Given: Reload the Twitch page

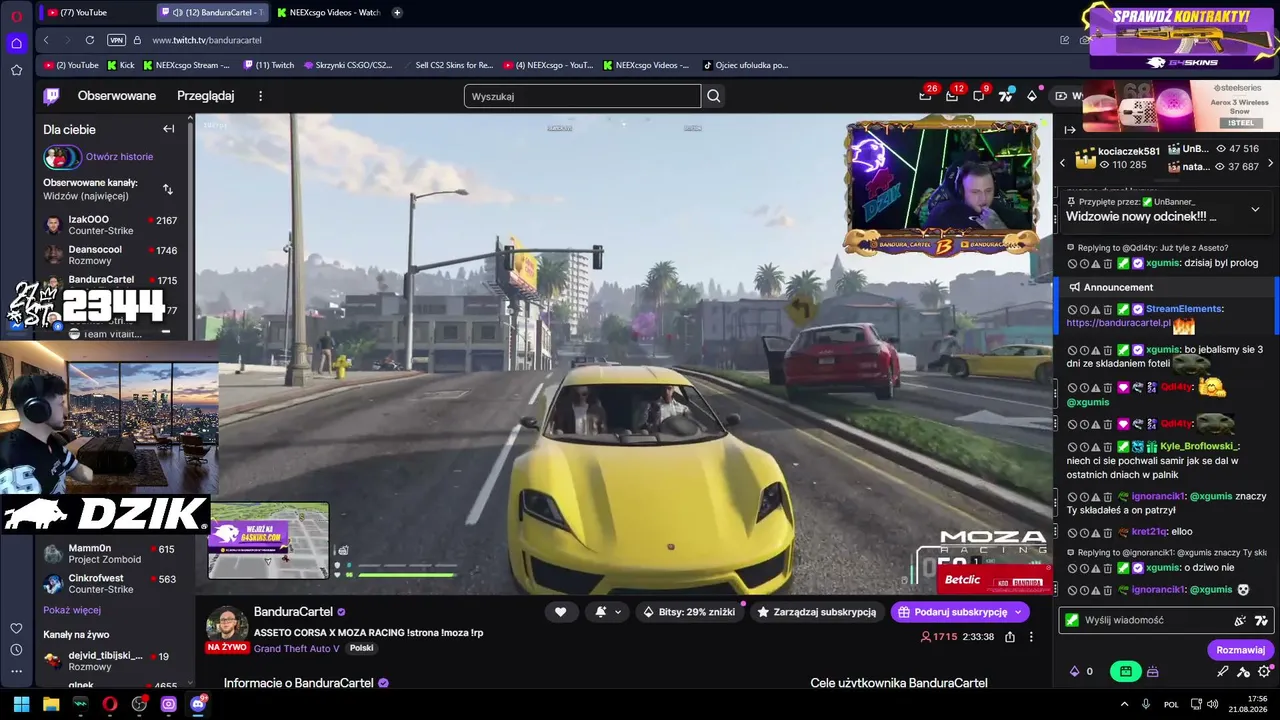Looking at the screenshot, I should point(90,40).
